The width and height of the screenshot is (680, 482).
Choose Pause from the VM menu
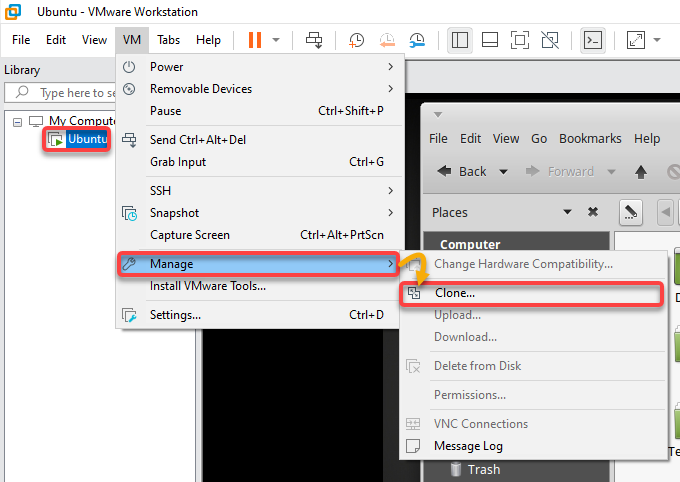click(x=258, y=111)
